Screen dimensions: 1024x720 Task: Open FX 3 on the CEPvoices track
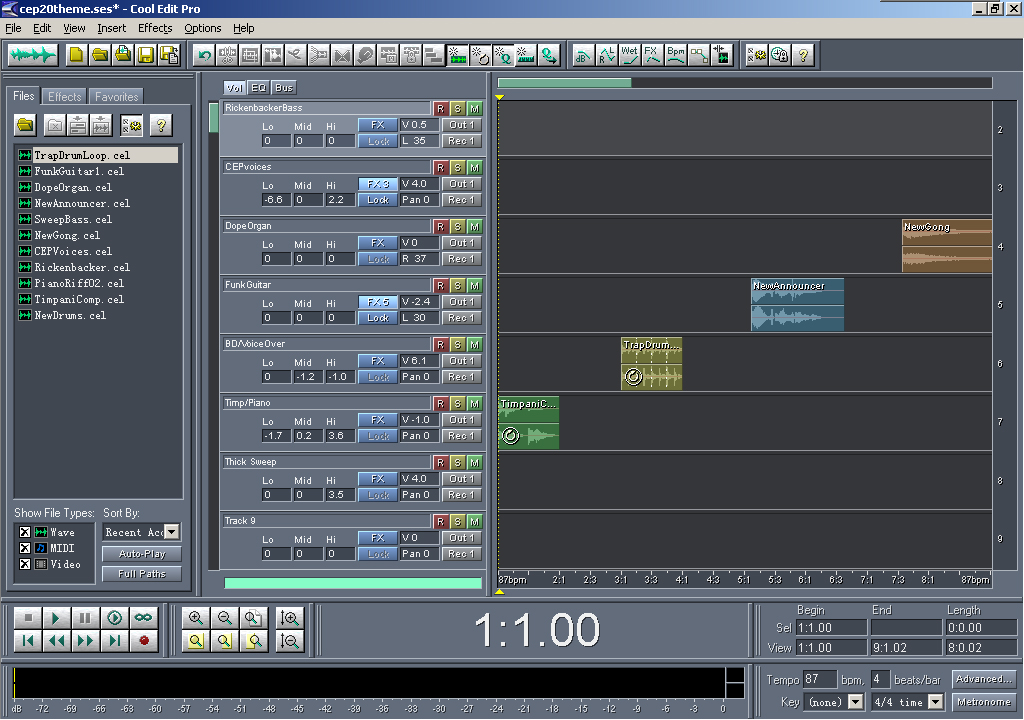[x=377, y=184]
